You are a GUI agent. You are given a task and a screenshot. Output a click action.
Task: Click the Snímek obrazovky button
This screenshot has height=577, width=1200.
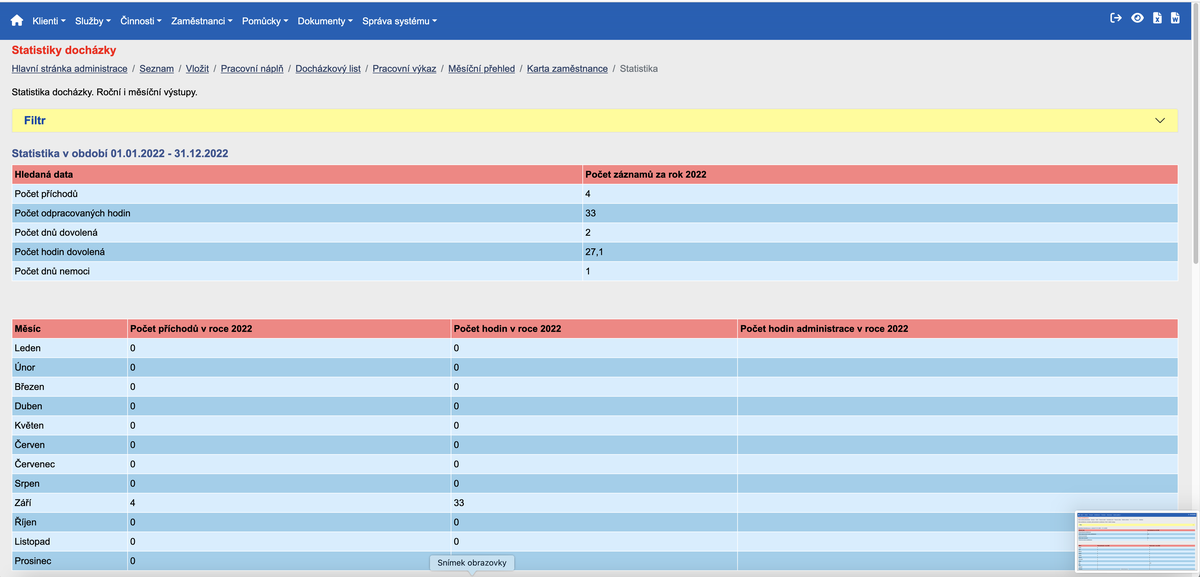(x=471, y=562)
